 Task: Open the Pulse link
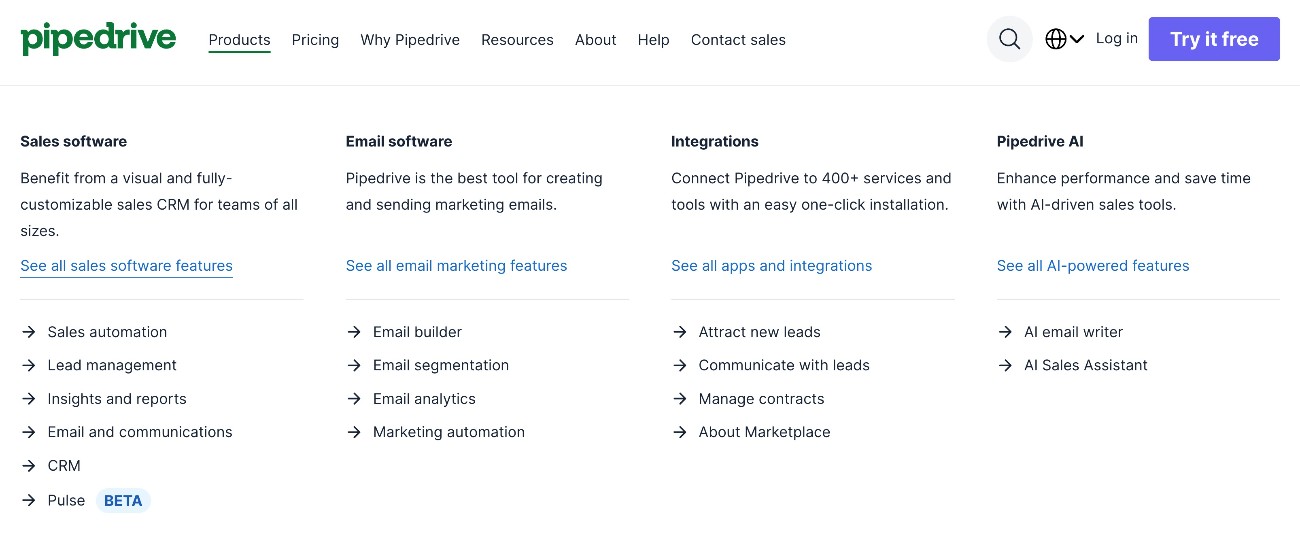pos(66,500)
